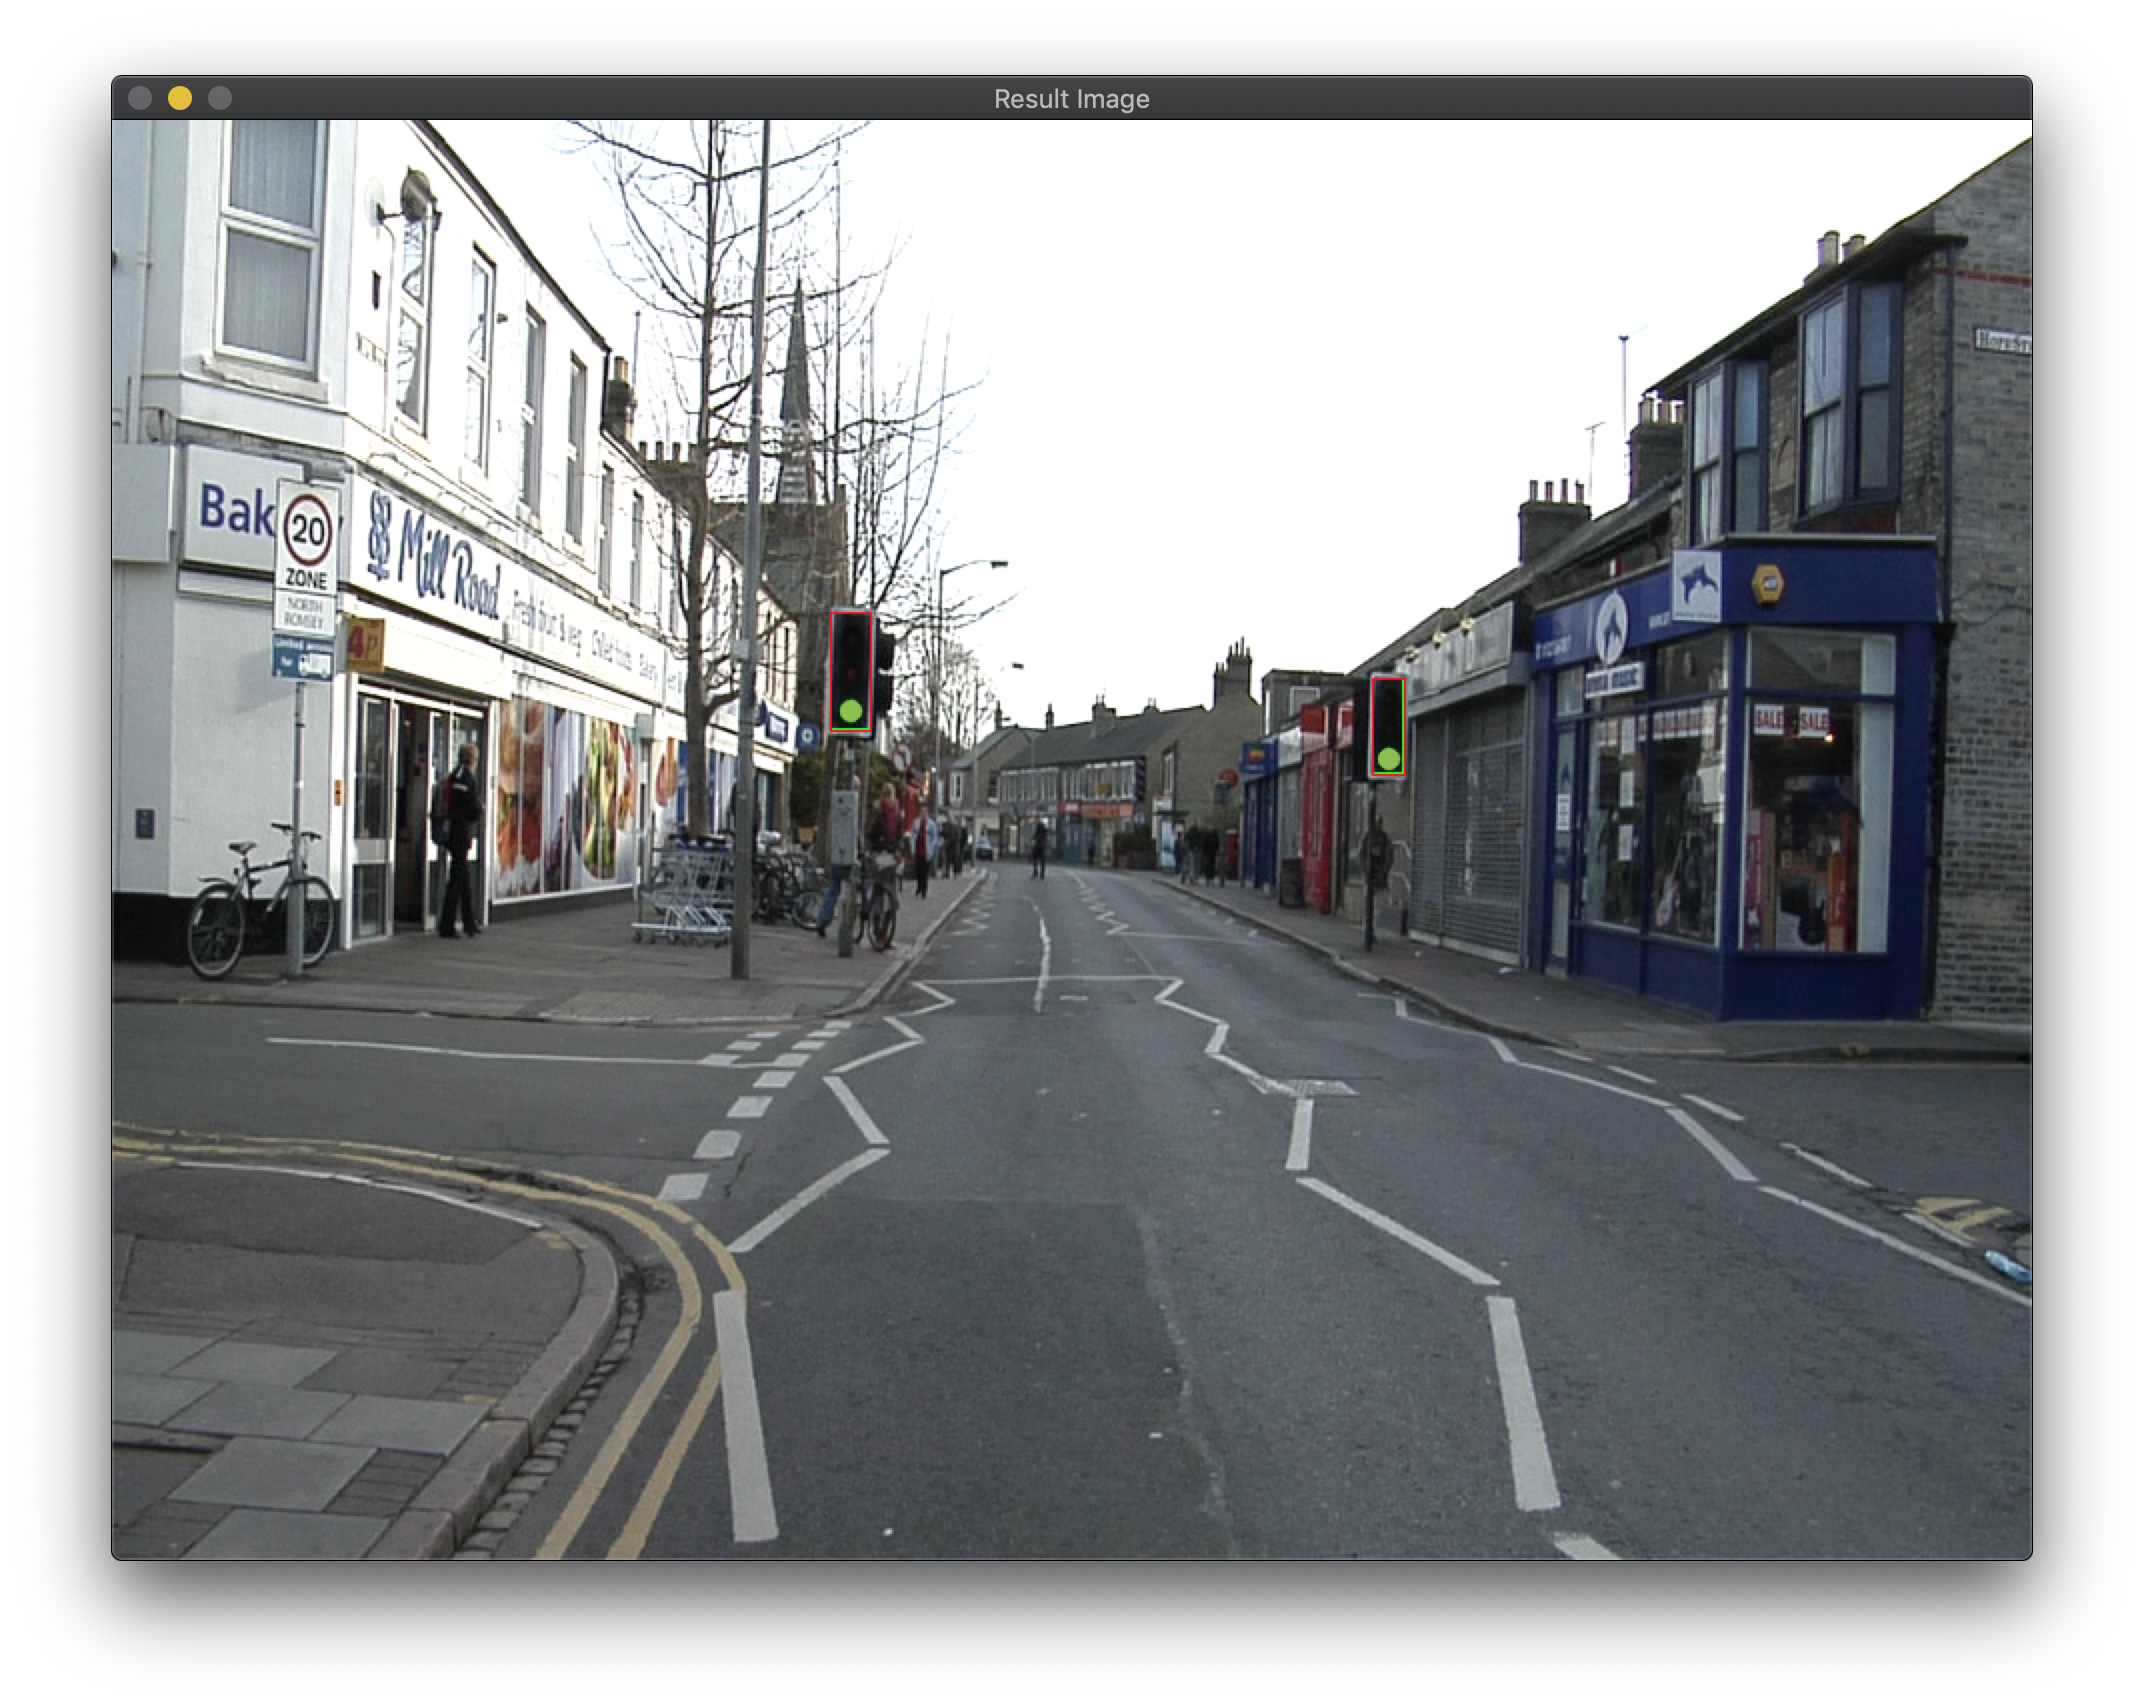Click the grayed-out zoom window button
Image resolution: width=2144 pixels, height=1708 pixels.
(220, 98)
